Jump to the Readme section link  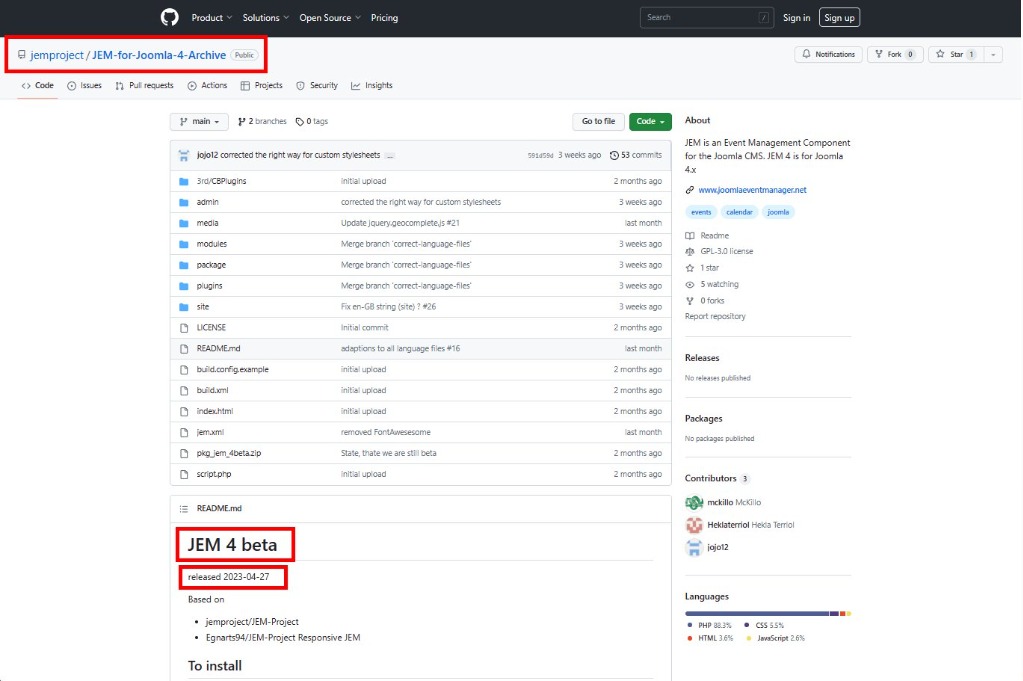click(x=707, y=235)
